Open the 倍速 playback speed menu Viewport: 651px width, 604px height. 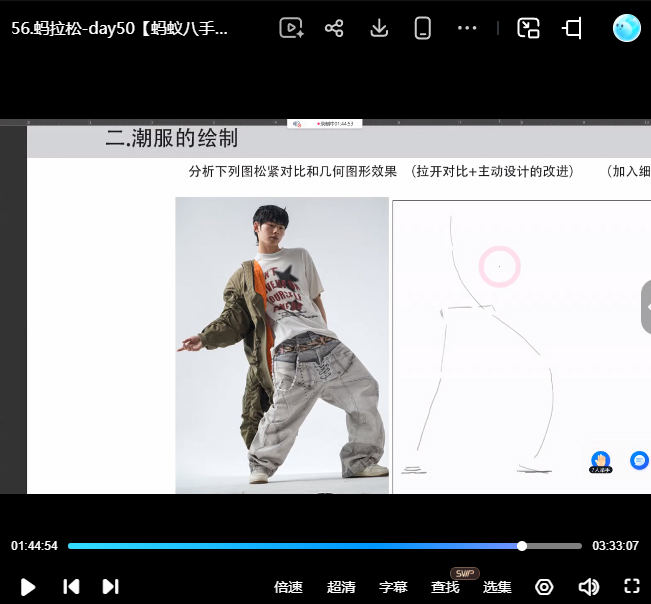tap(288, 587)
